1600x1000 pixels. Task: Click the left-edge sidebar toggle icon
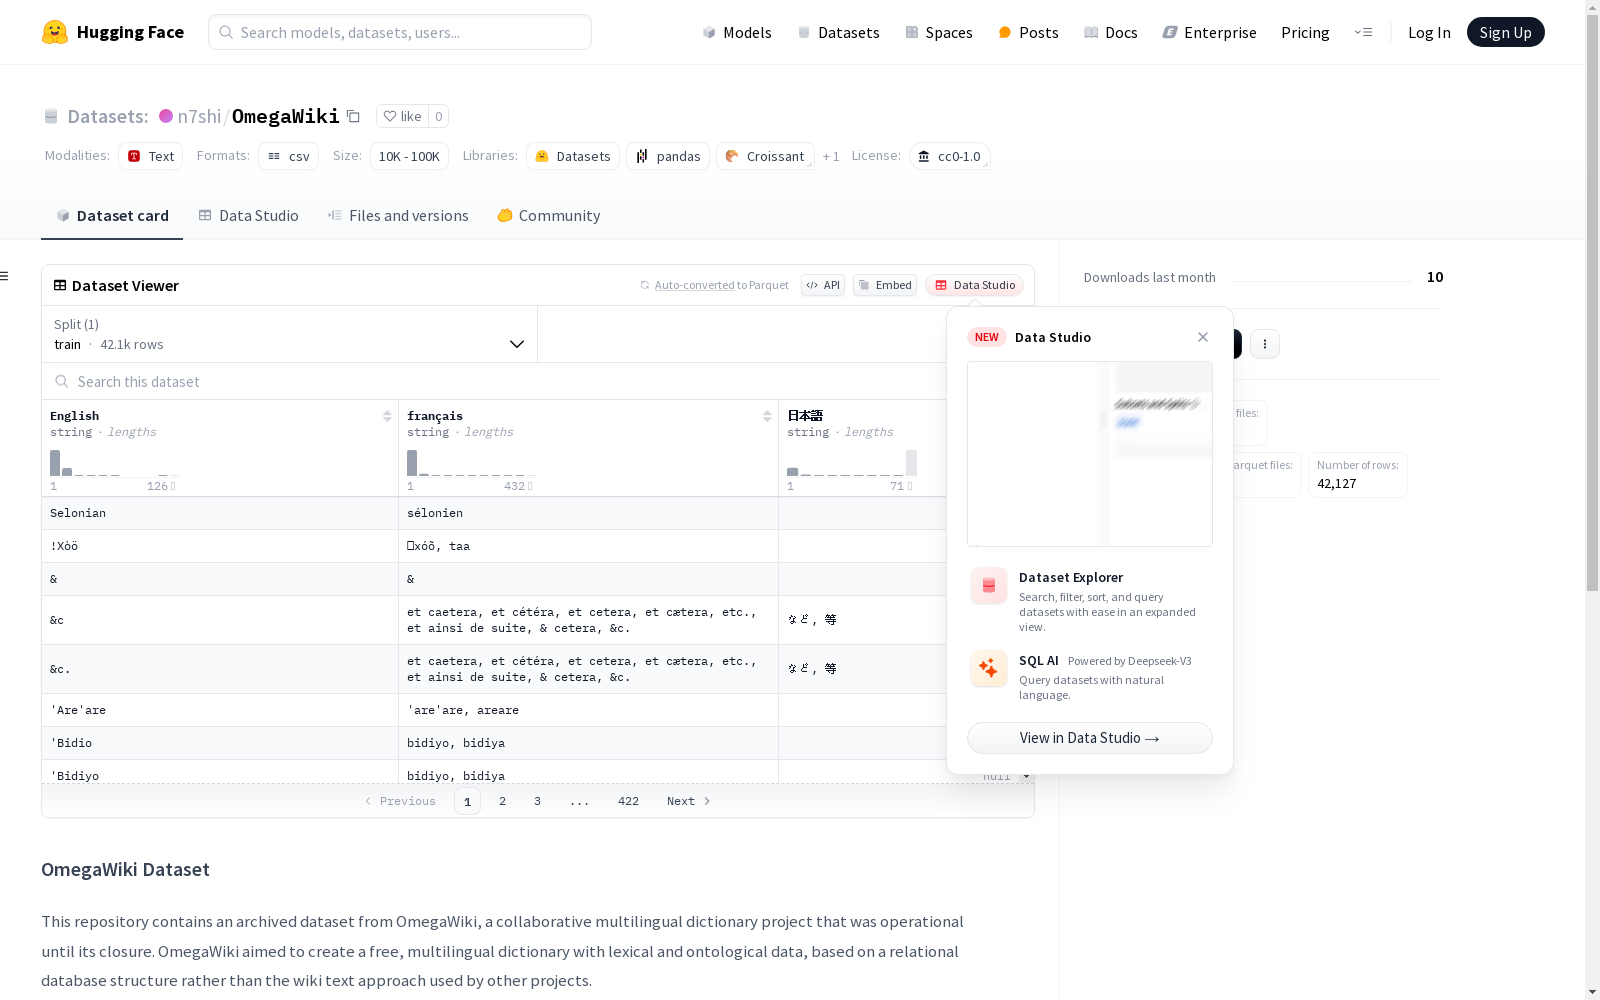(x=5, y=276)
